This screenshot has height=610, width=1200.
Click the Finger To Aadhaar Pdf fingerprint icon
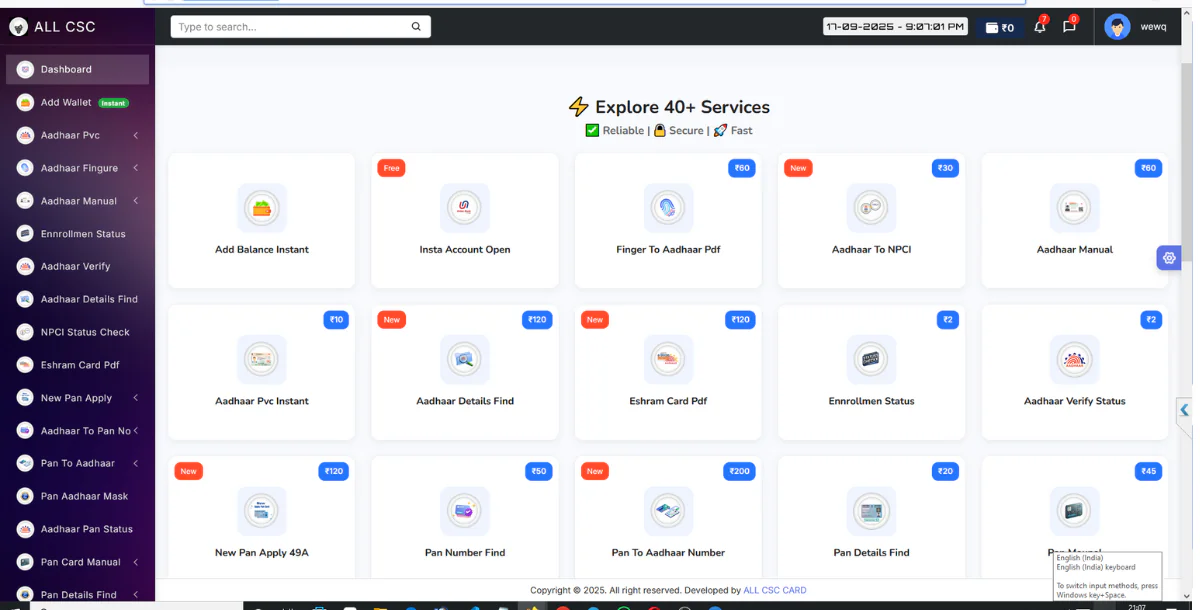pyautogui.click(x=668, y=208)
